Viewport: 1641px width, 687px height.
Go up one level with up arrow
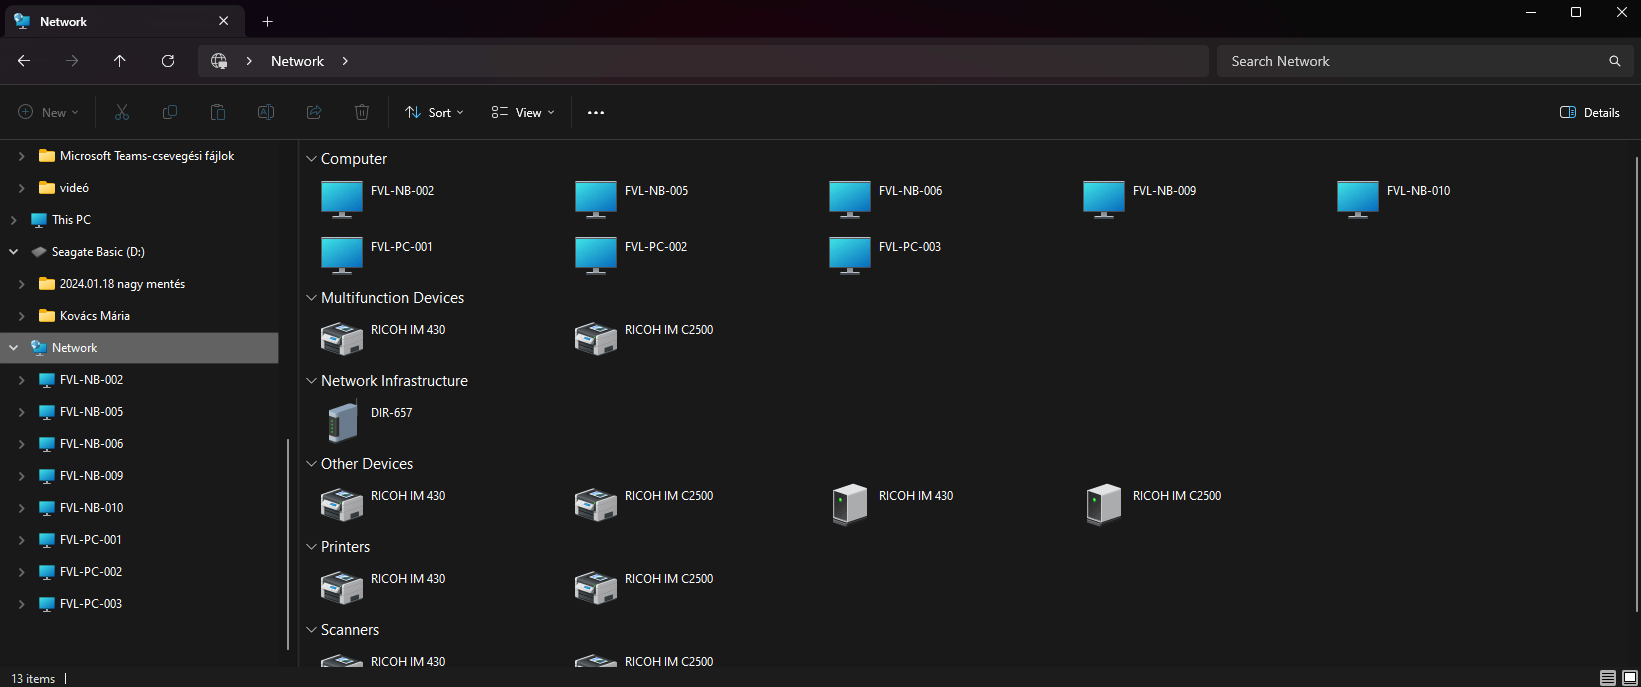coord(120,61)
